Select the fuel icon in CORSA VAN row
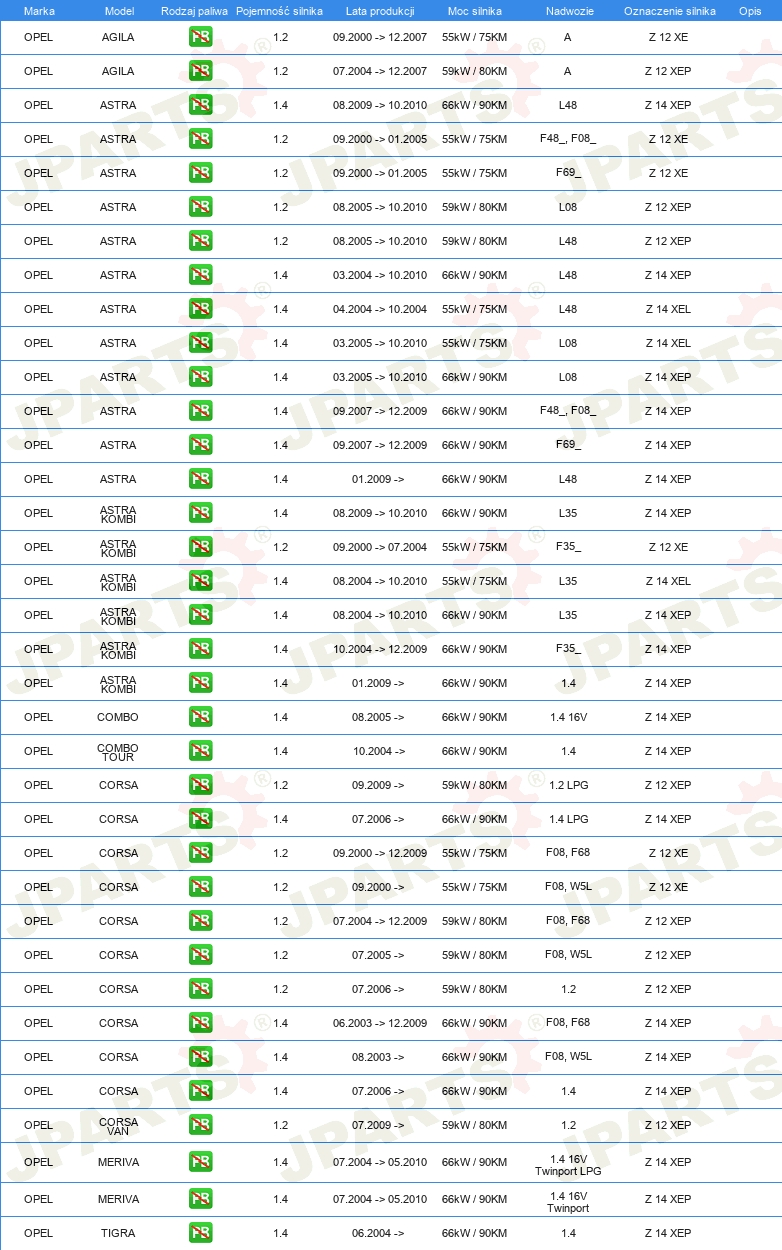This screenshot has height=1250, width=782. pos(200,1125)
